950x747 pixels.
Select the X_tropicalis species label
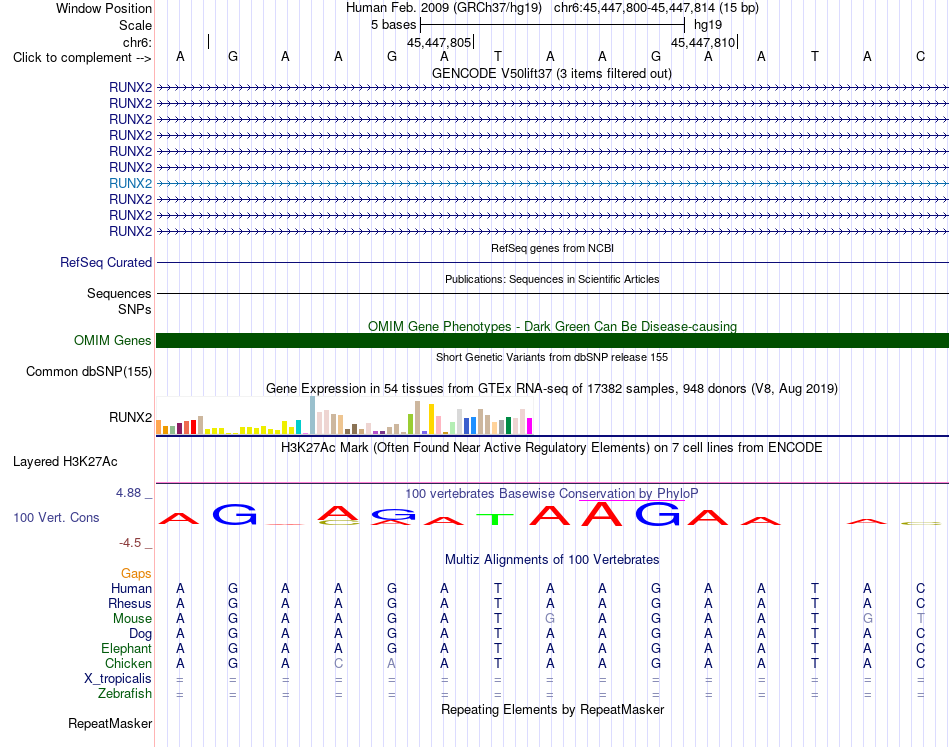118,679
